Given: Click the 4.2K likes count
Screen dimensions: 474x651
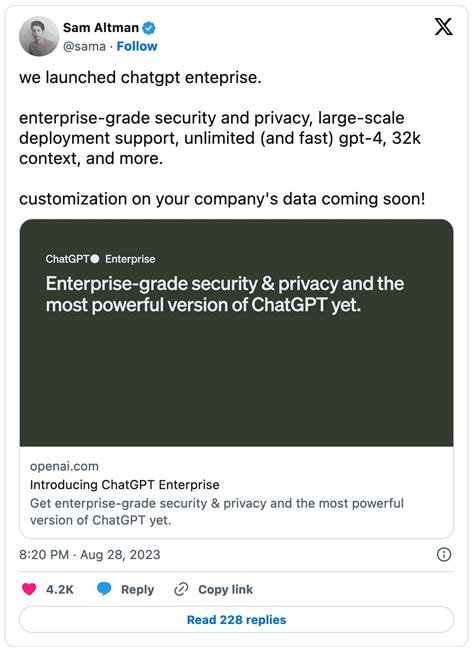Looking at the screenshot, I should (60, 590).
